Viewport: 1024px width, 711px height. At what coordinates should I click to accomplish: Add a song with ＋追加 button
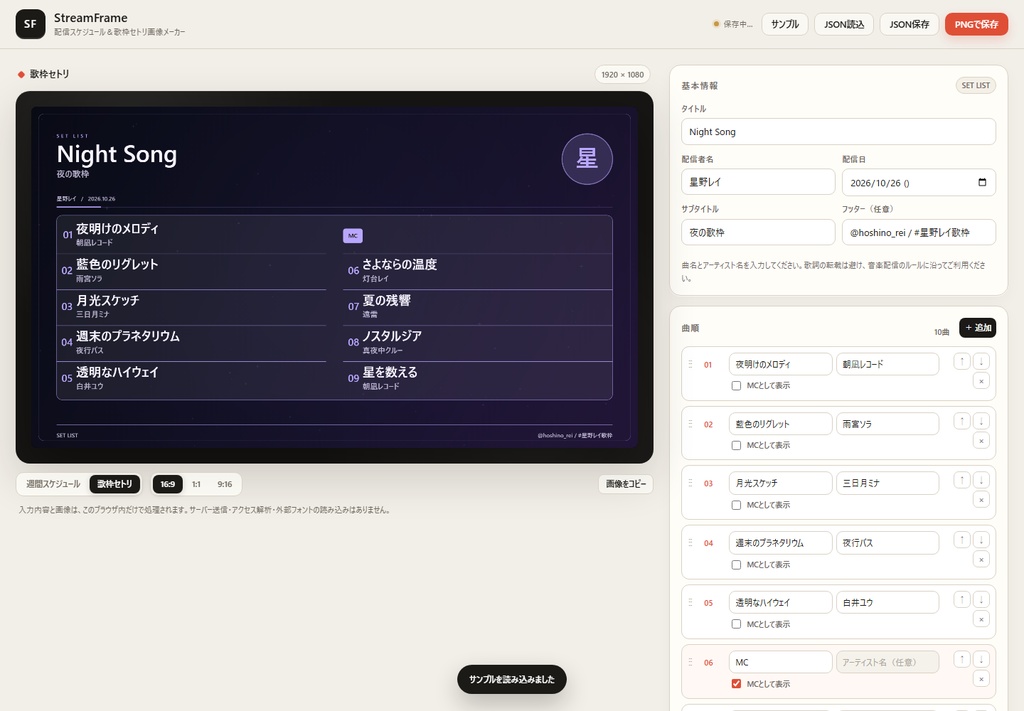(977, 328)
